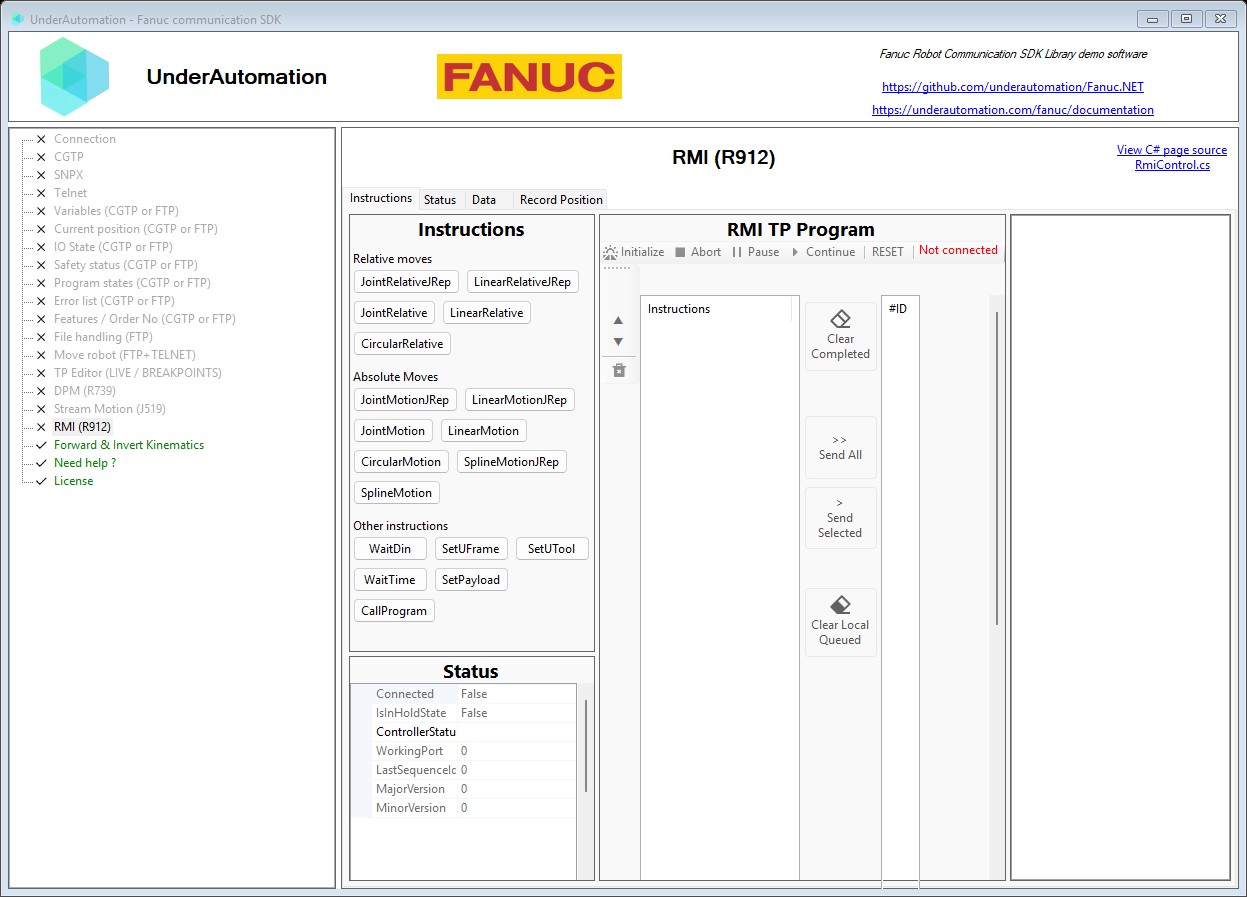Image resolution: width=1247 pixels, height=897 pixels.
Task: Select the ControllerStatus property row
Action: (x=463, y=732)
